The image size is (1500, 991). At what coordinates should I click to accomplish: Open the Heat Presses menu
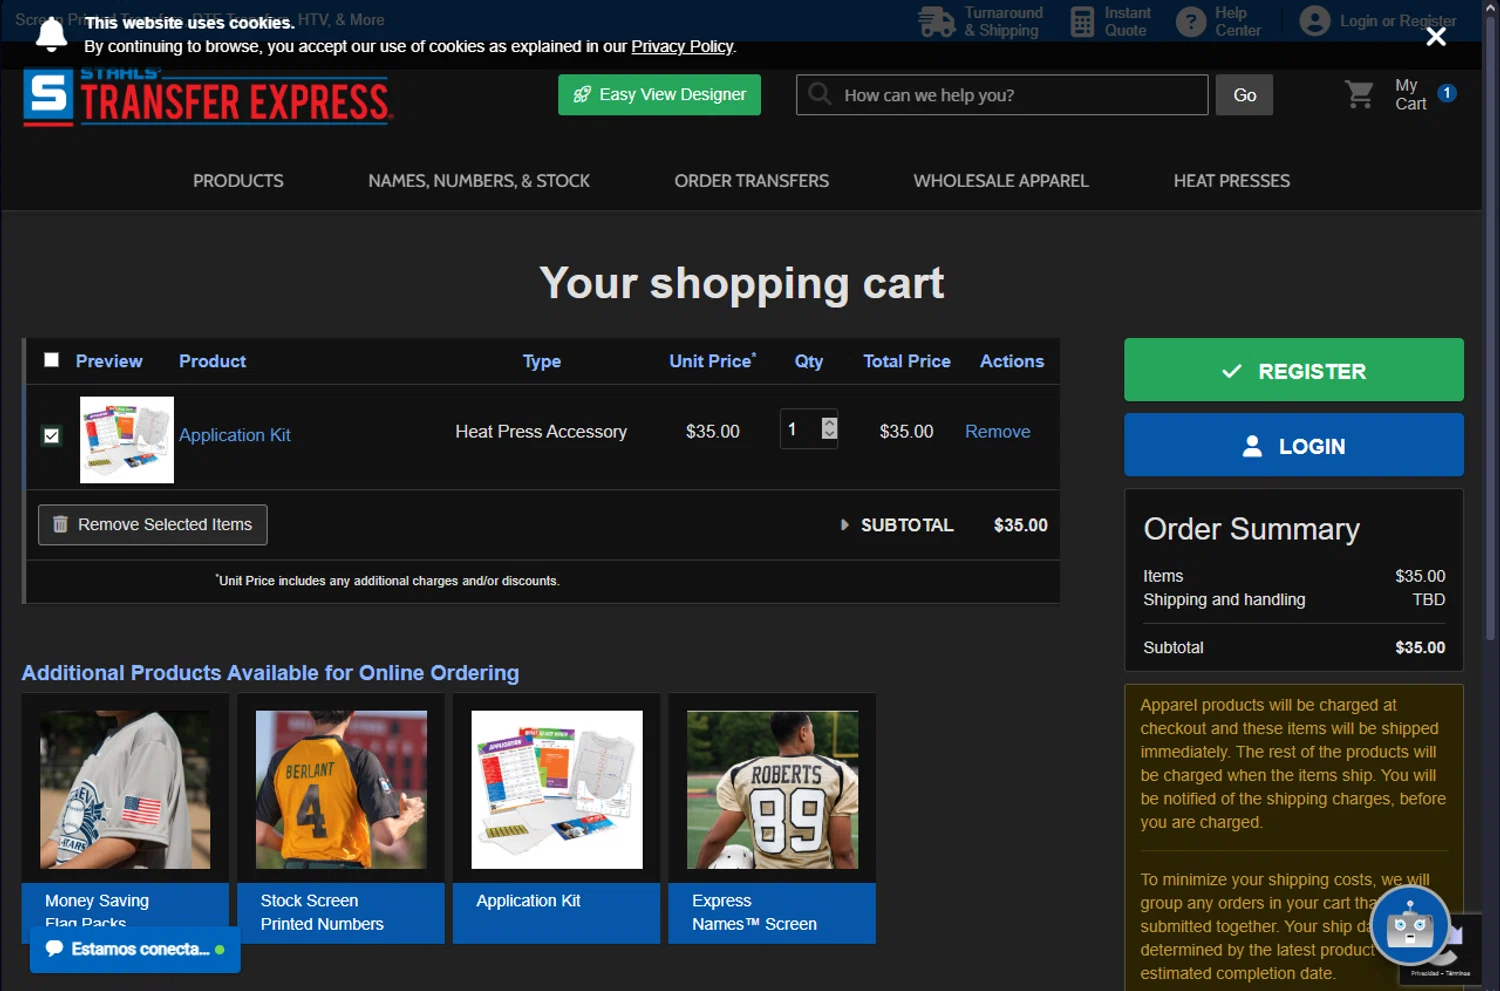coord(1232,181)
